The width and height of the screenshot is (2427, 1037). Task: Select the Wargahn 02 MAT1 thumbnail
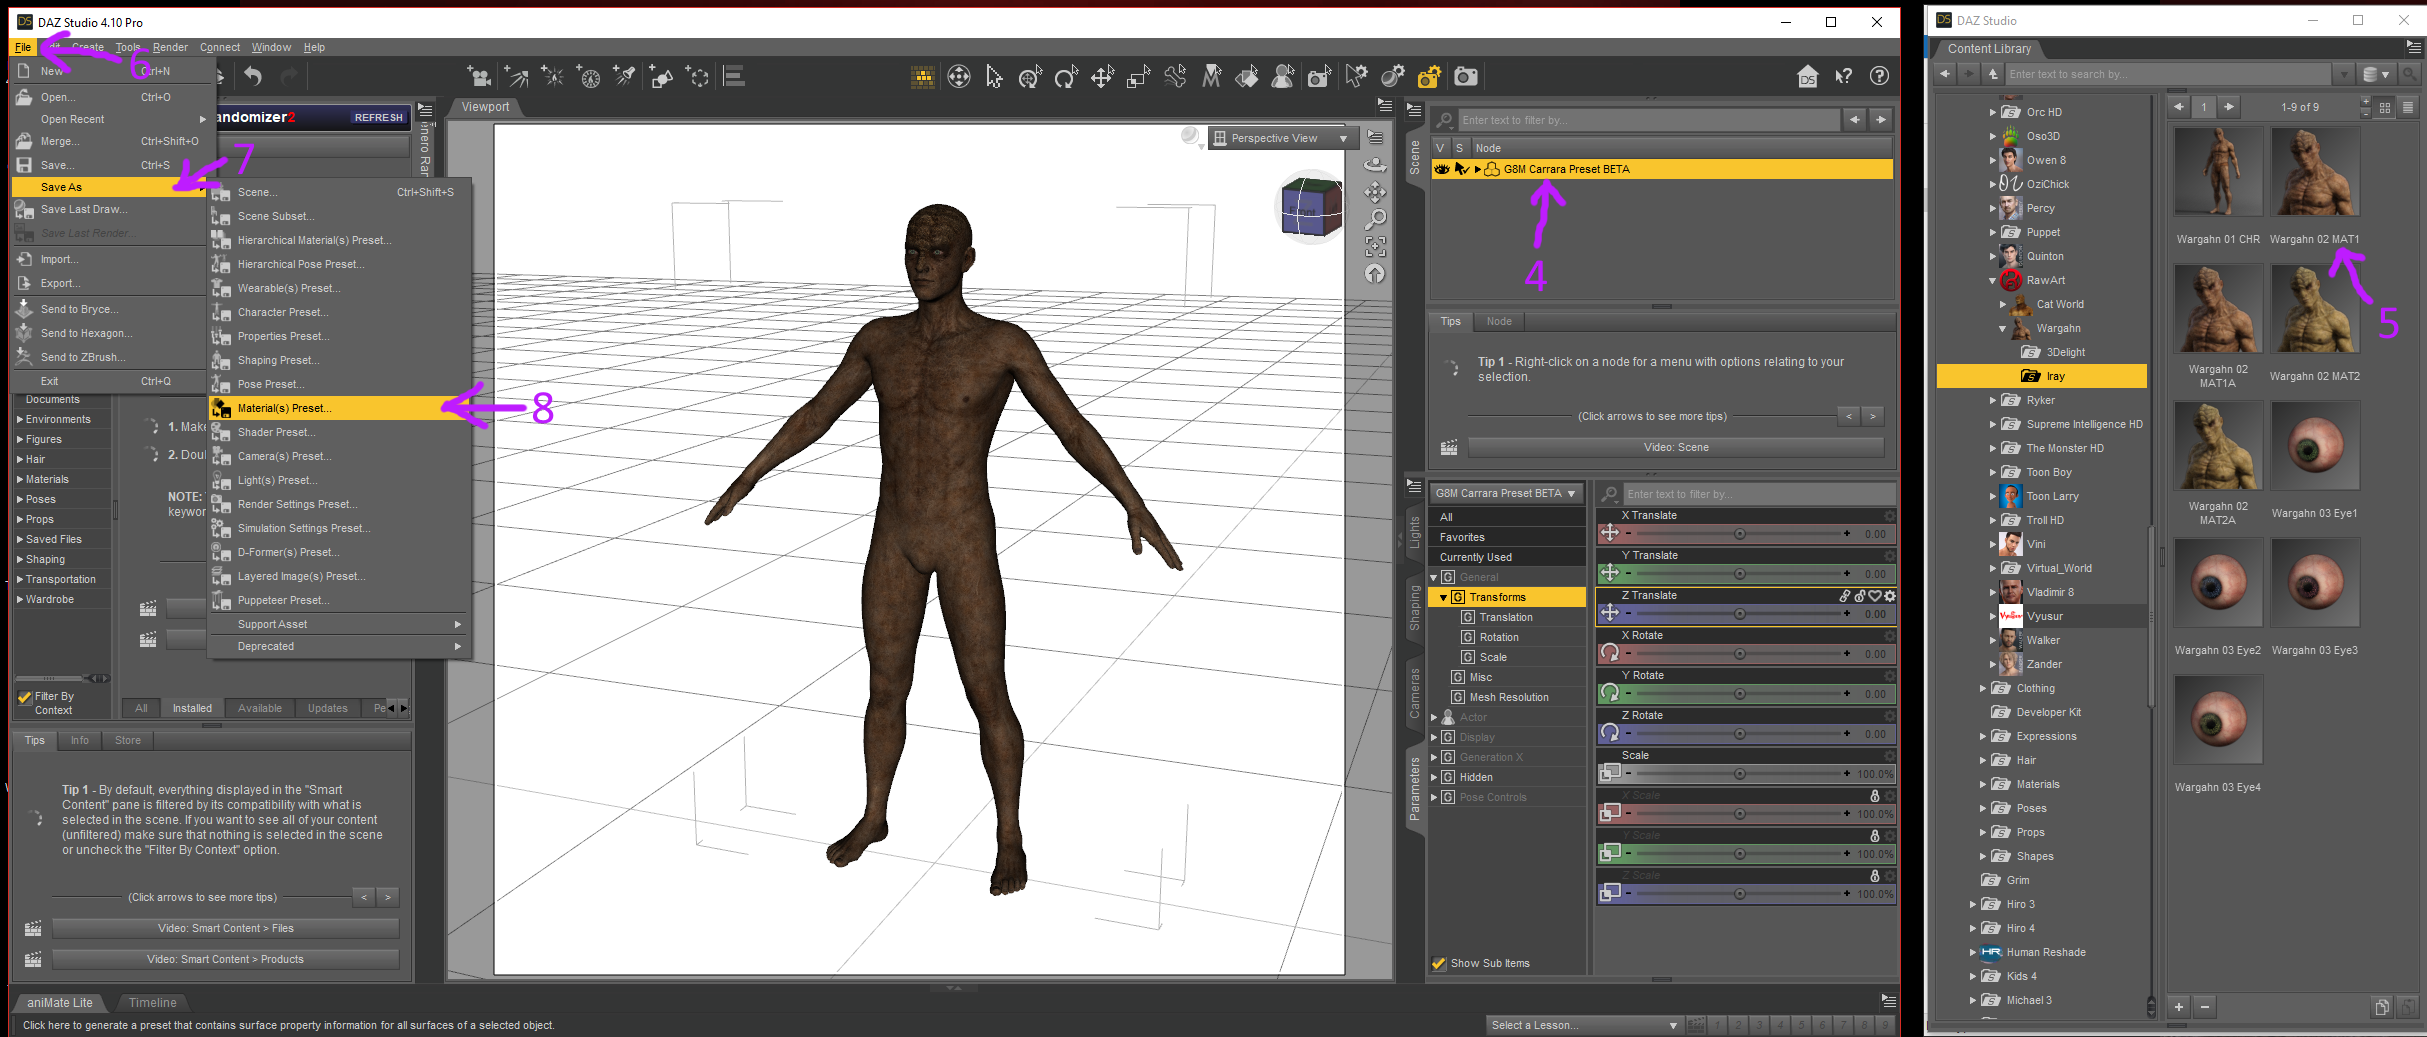[2314, 173]
